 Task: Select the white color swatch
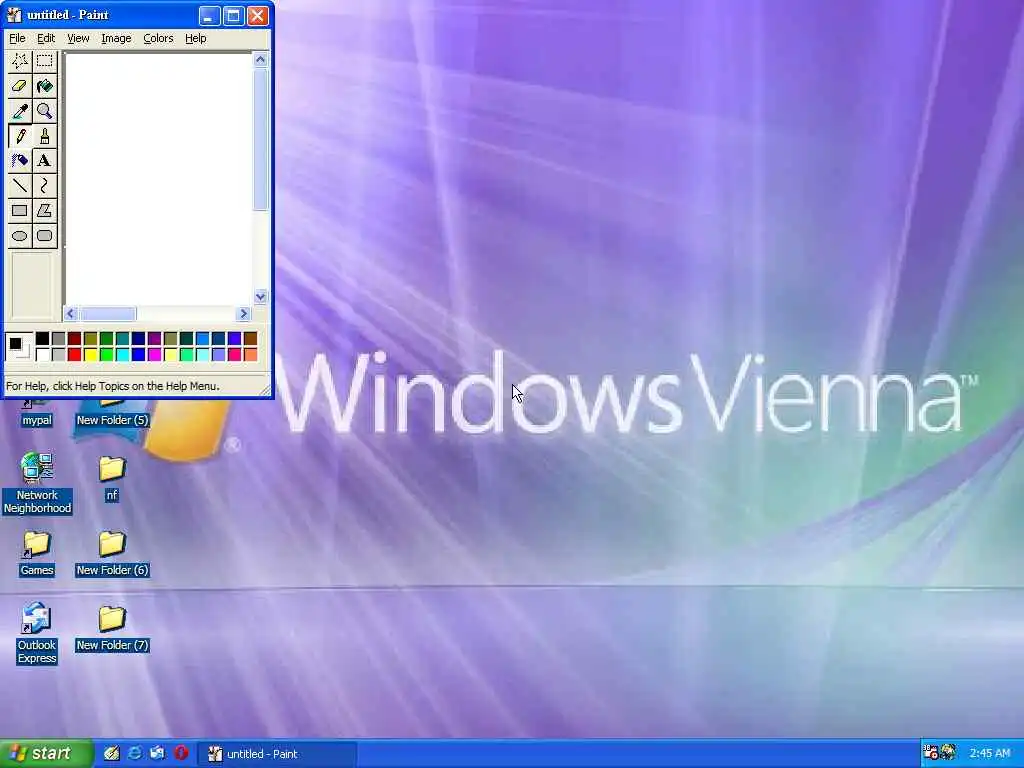42,355
